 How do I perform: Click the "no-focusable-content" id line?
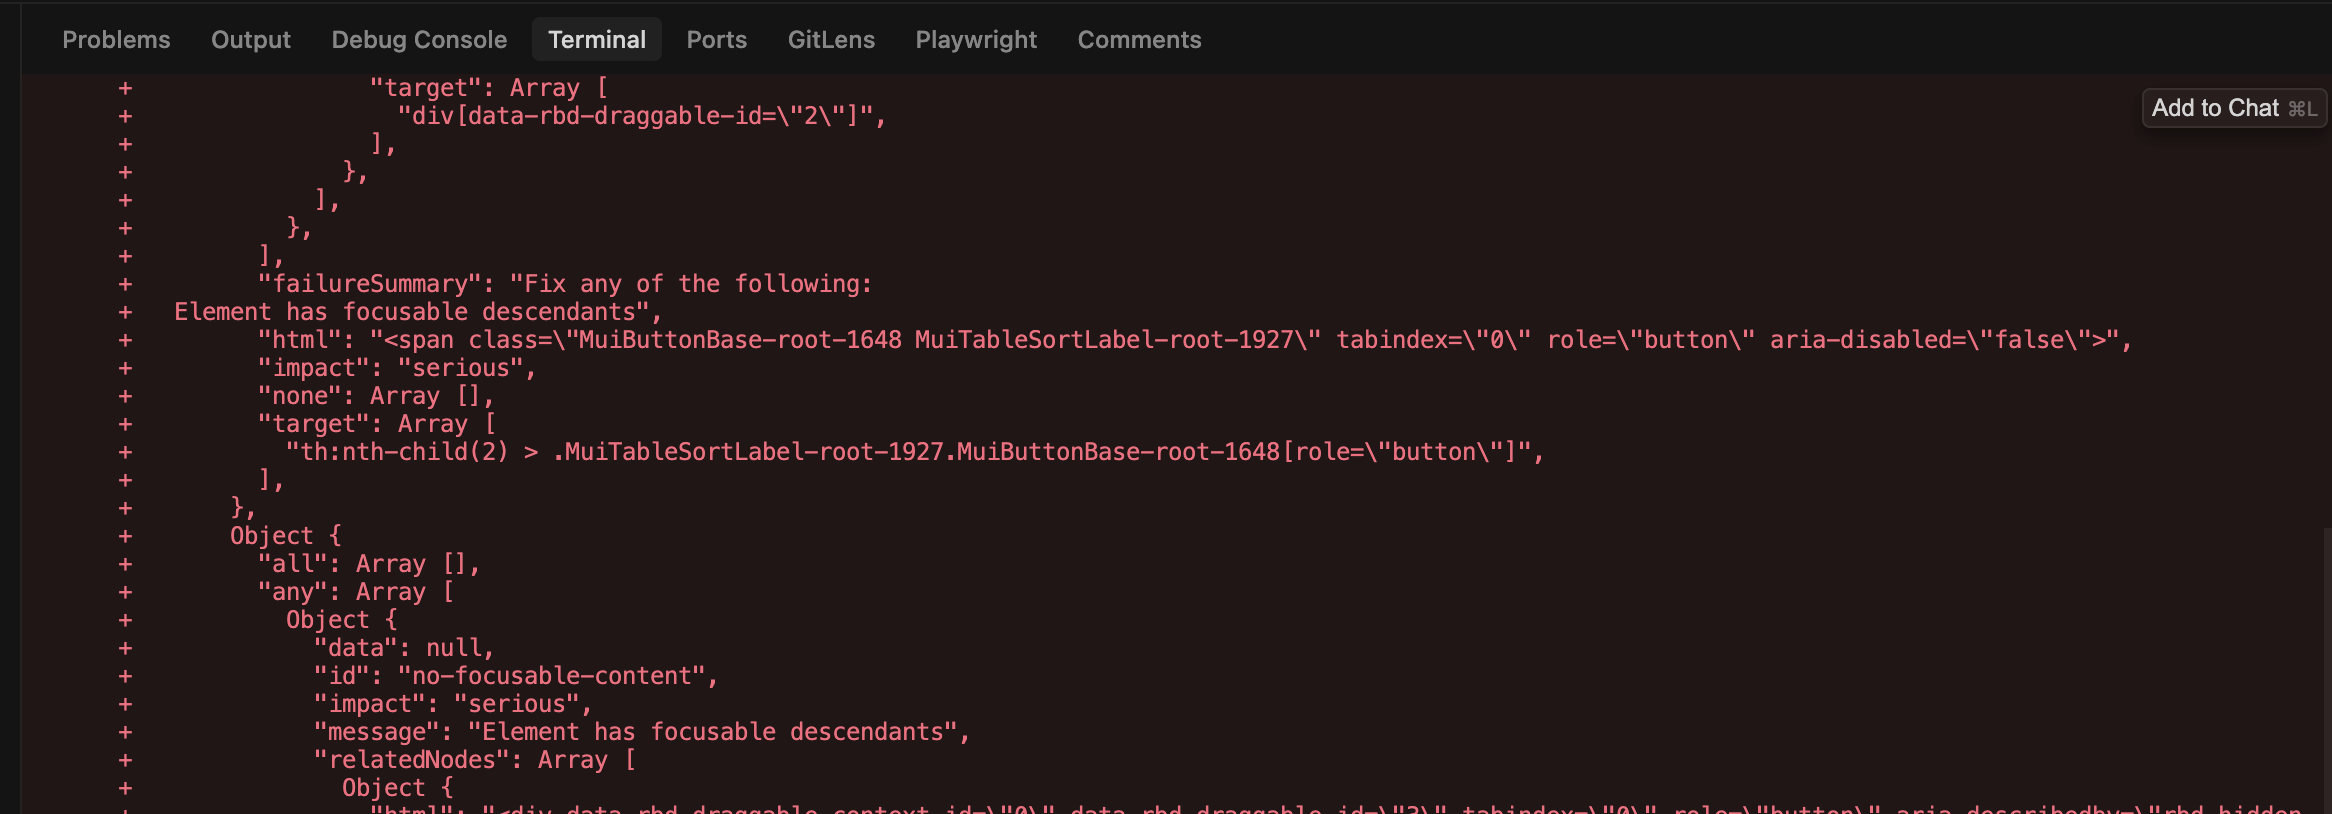pos(515,676)
